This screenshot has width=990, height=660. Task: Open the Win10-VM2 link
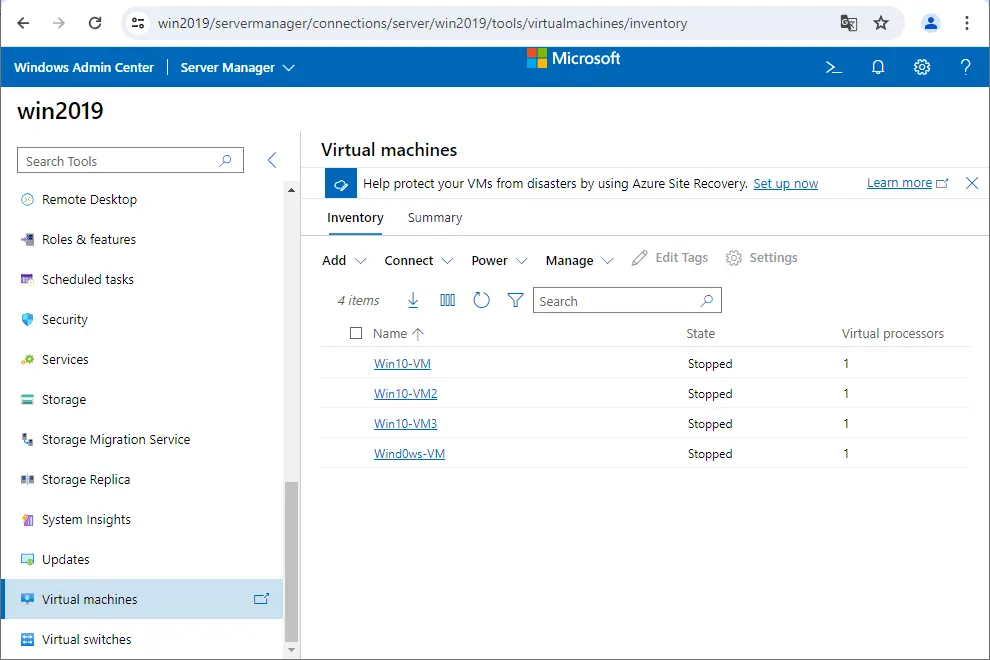[x=405, y=393]
